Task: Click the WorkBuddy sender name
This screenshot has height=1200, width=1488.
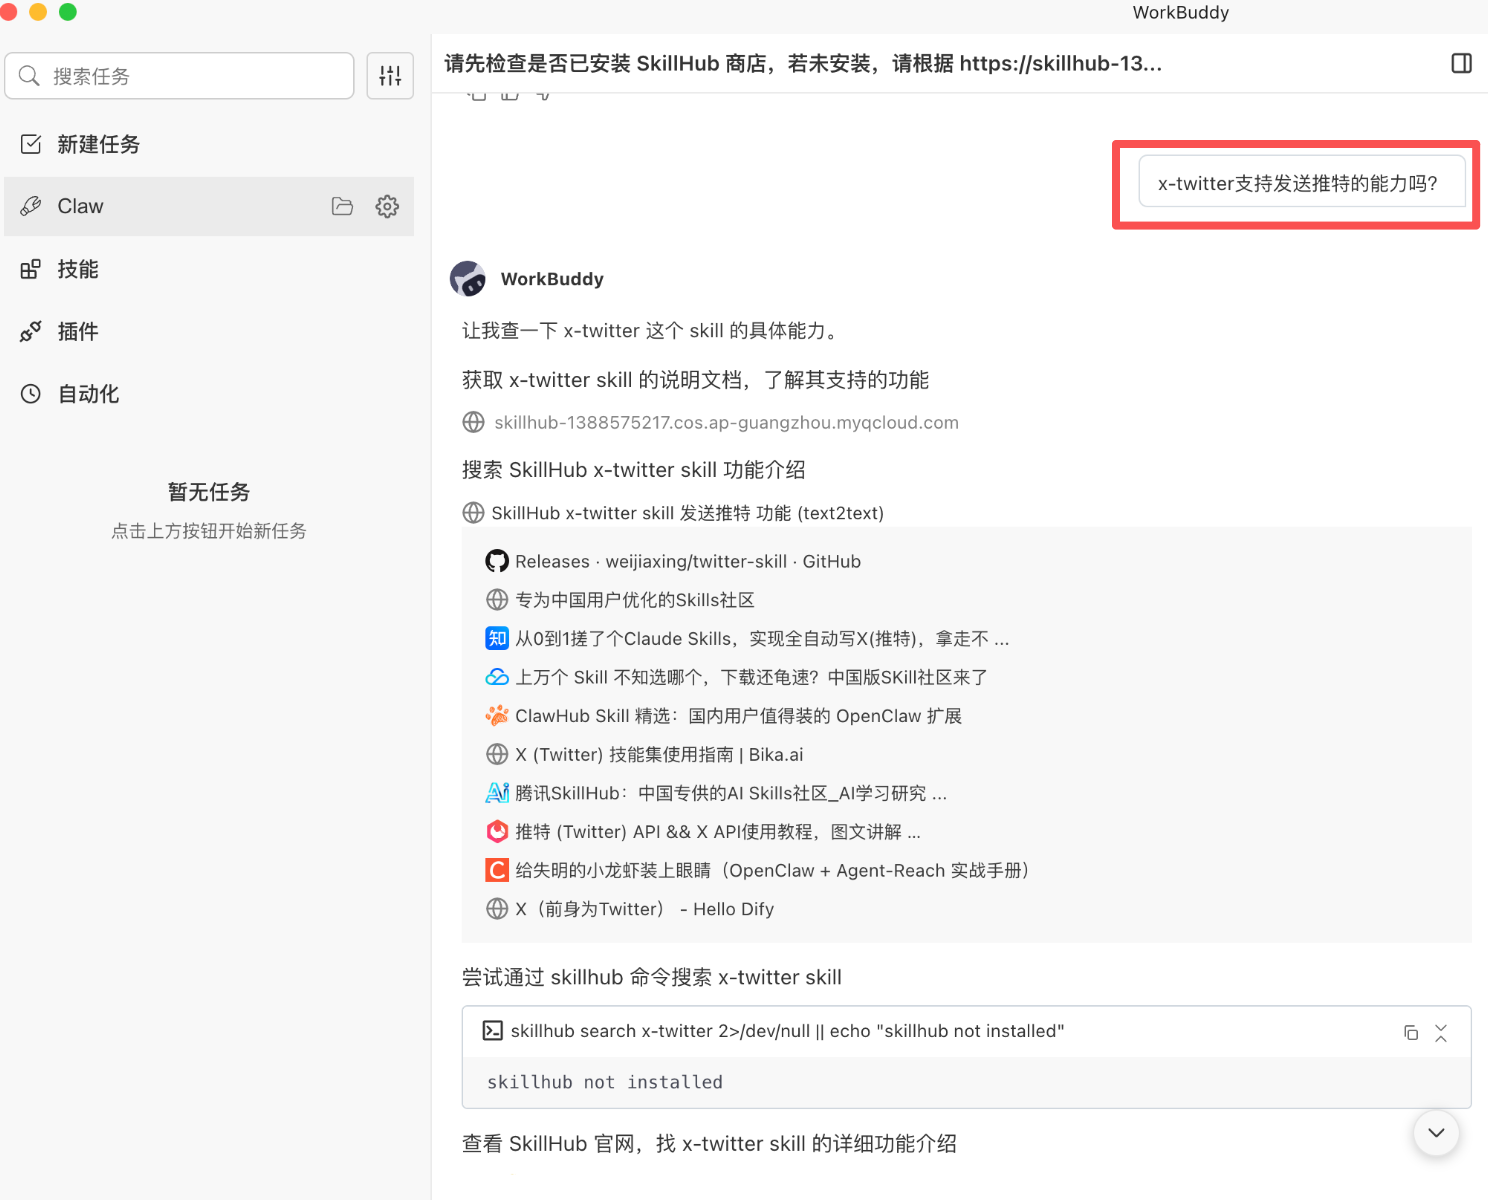Action: tap(552, 279)
